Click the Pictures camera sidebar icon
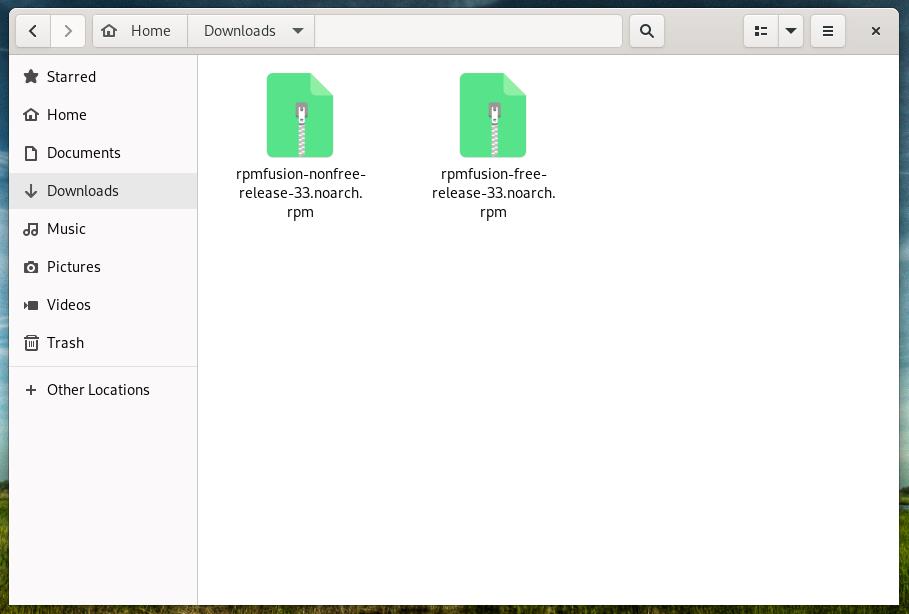909x614 pixels. [31, 267]
